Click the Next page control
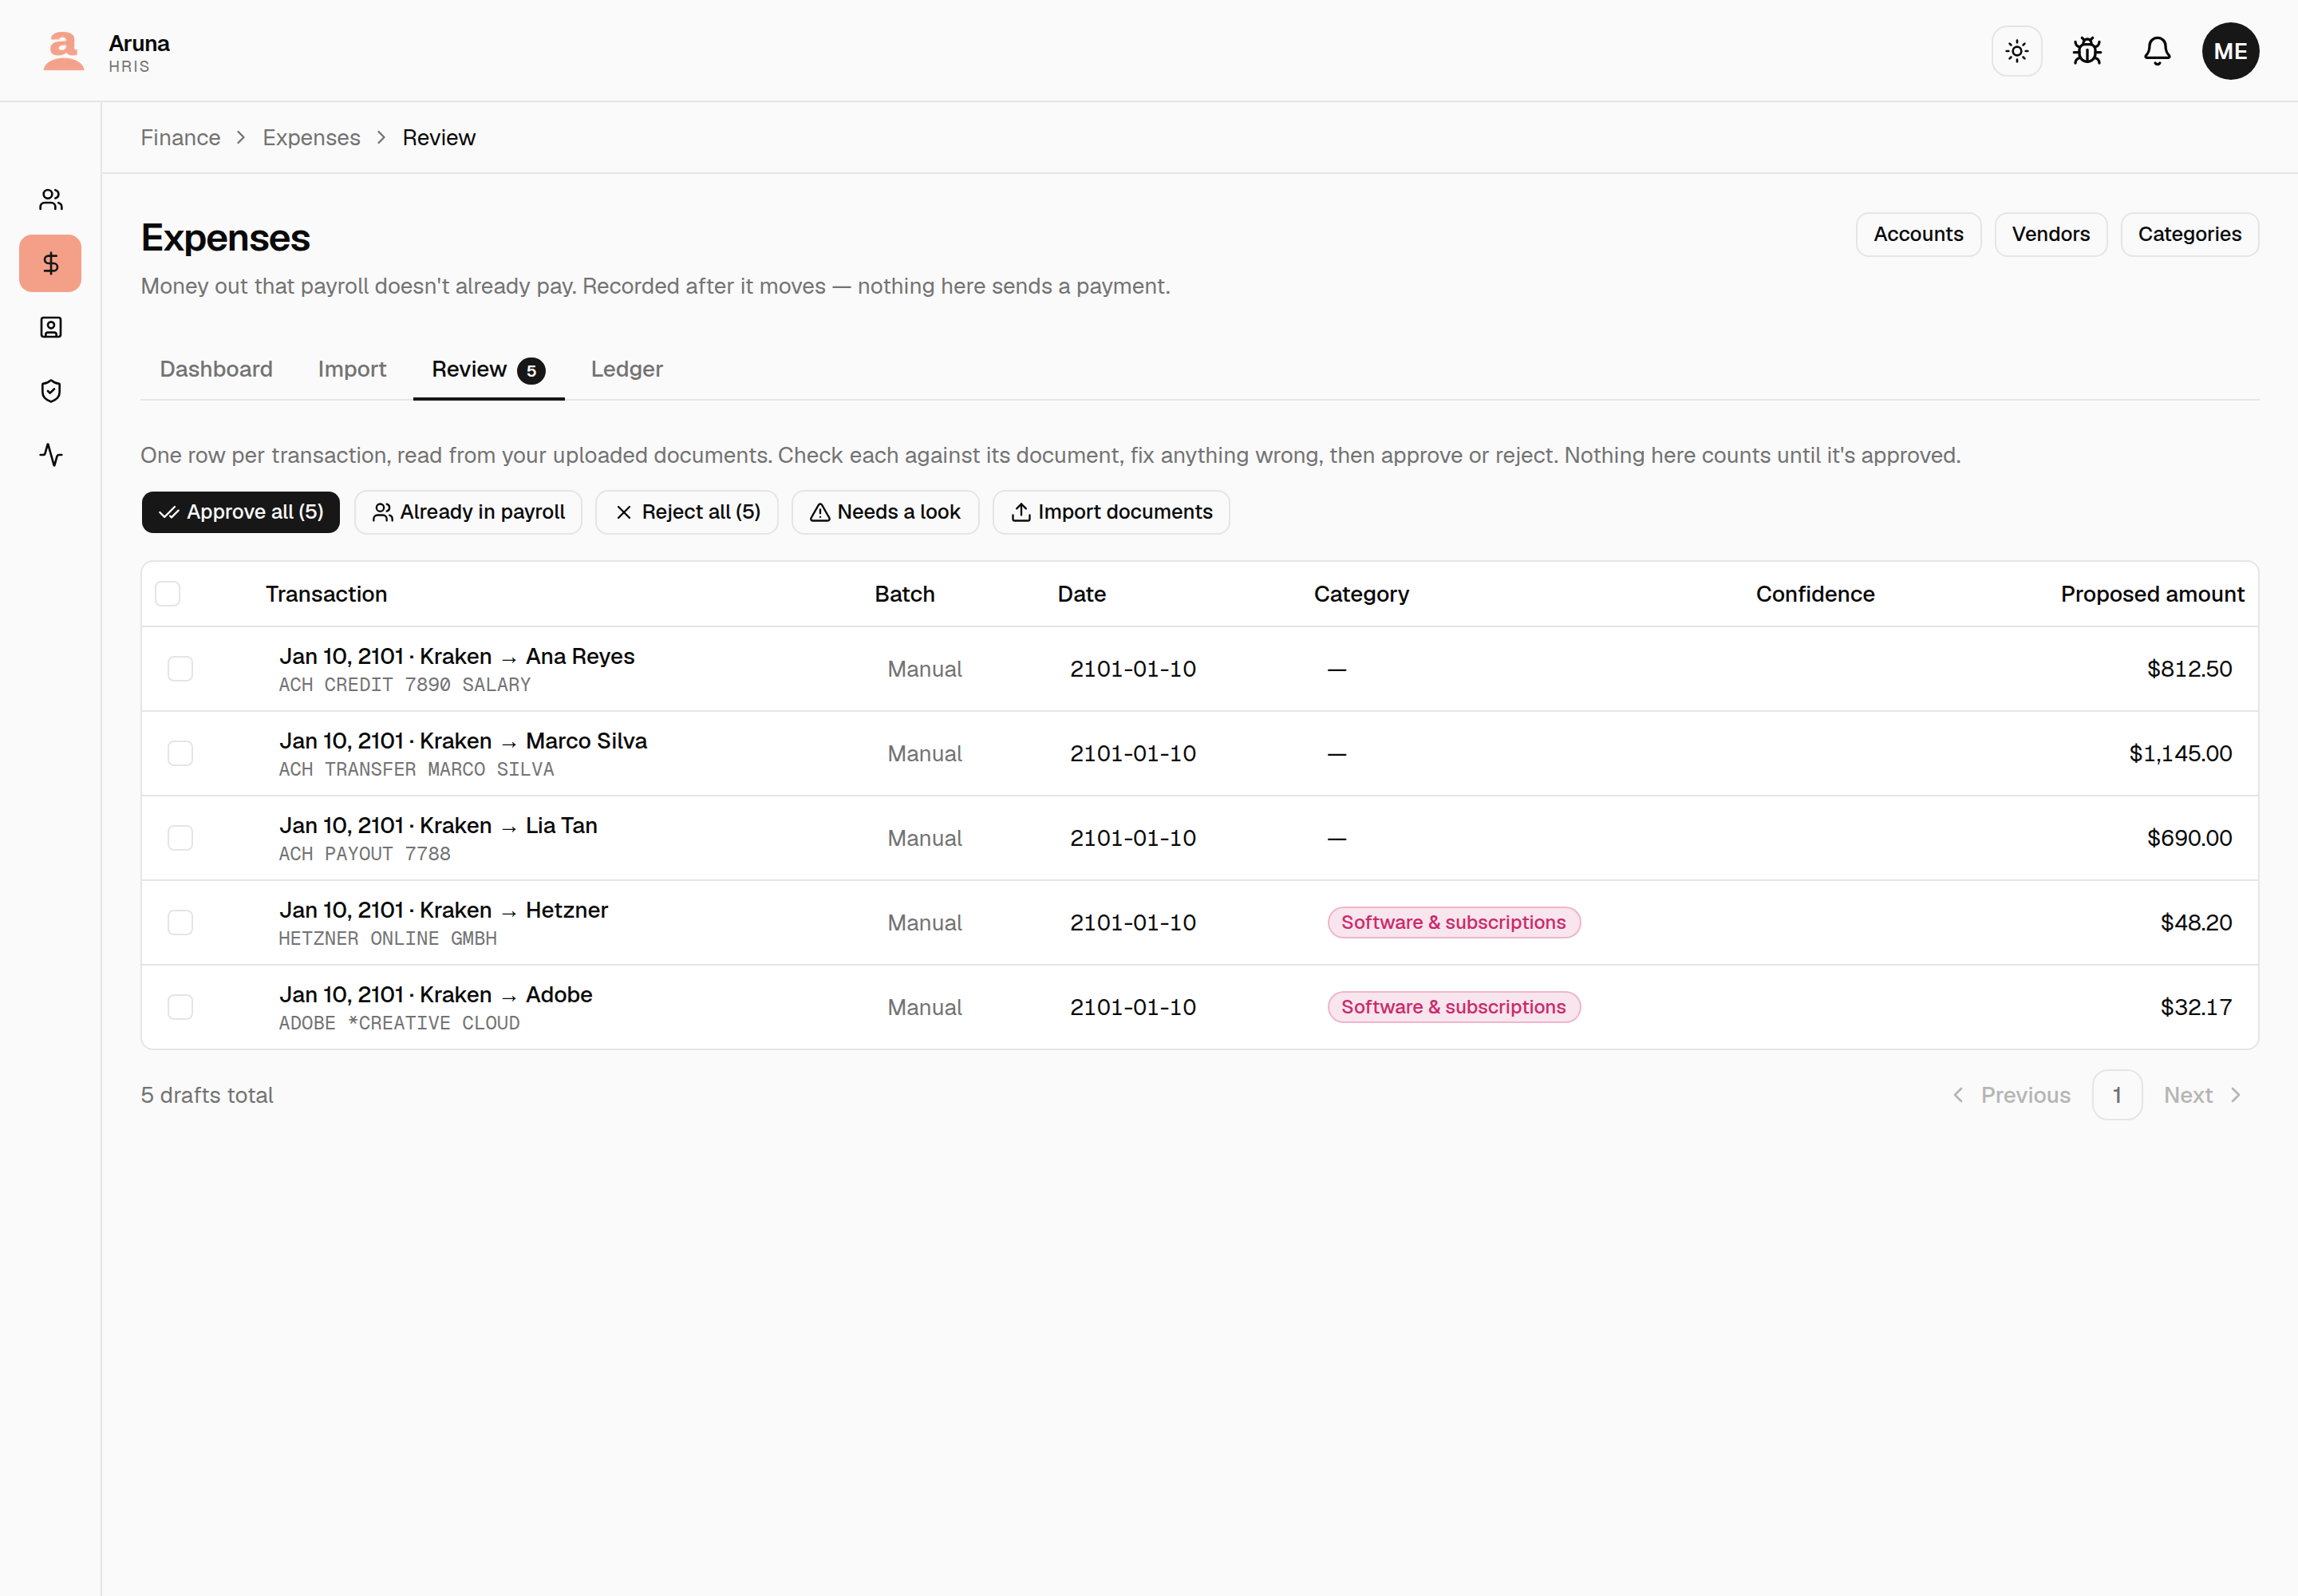The image size is (2298, 1596). click(x=2203, y=1095)
